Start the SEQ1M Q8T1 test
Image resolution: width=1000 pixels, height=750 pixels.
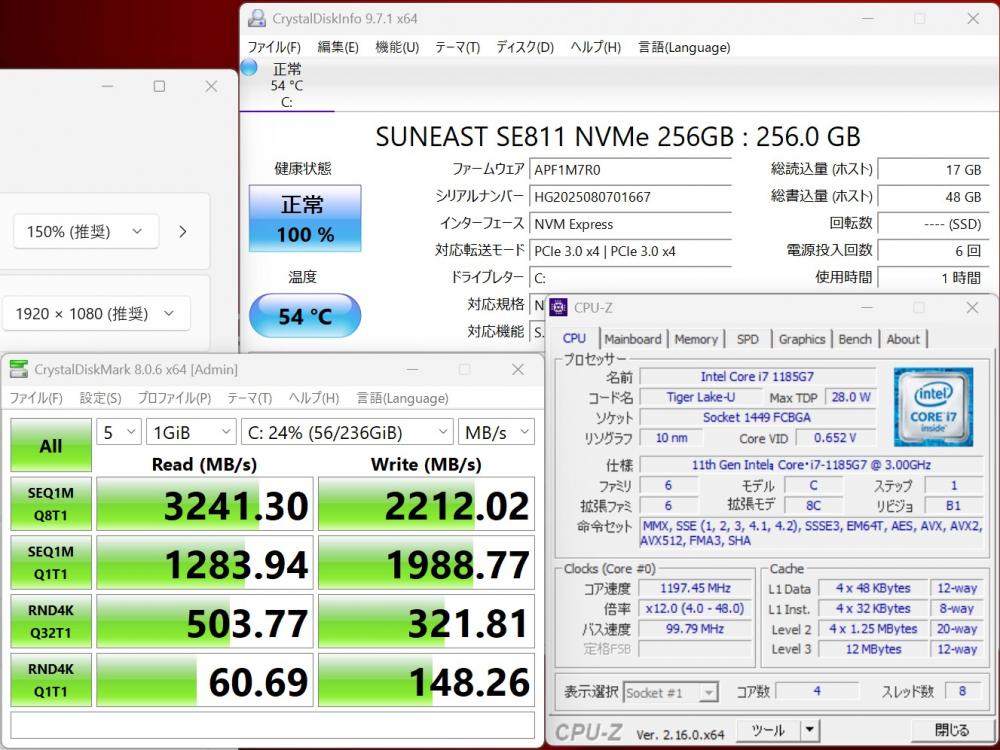(51, 505)
